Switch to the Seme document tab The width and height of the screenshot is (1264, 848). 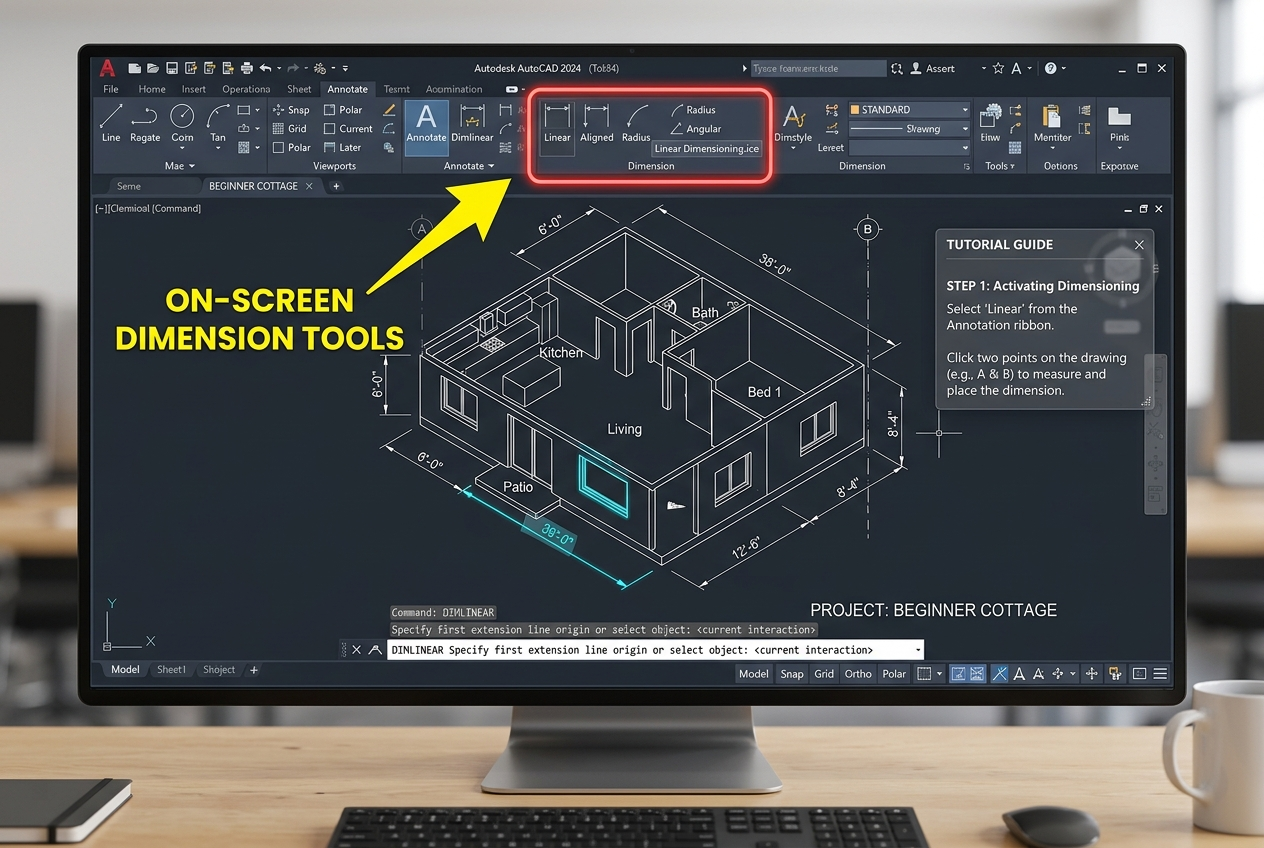129,186
